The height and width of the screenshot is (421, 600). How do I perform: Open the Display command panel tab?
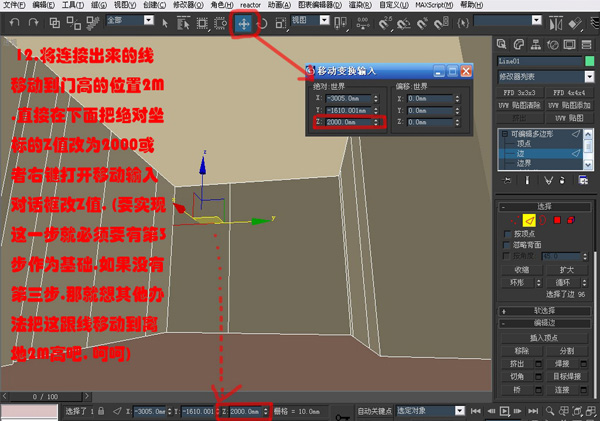(569, 44)
